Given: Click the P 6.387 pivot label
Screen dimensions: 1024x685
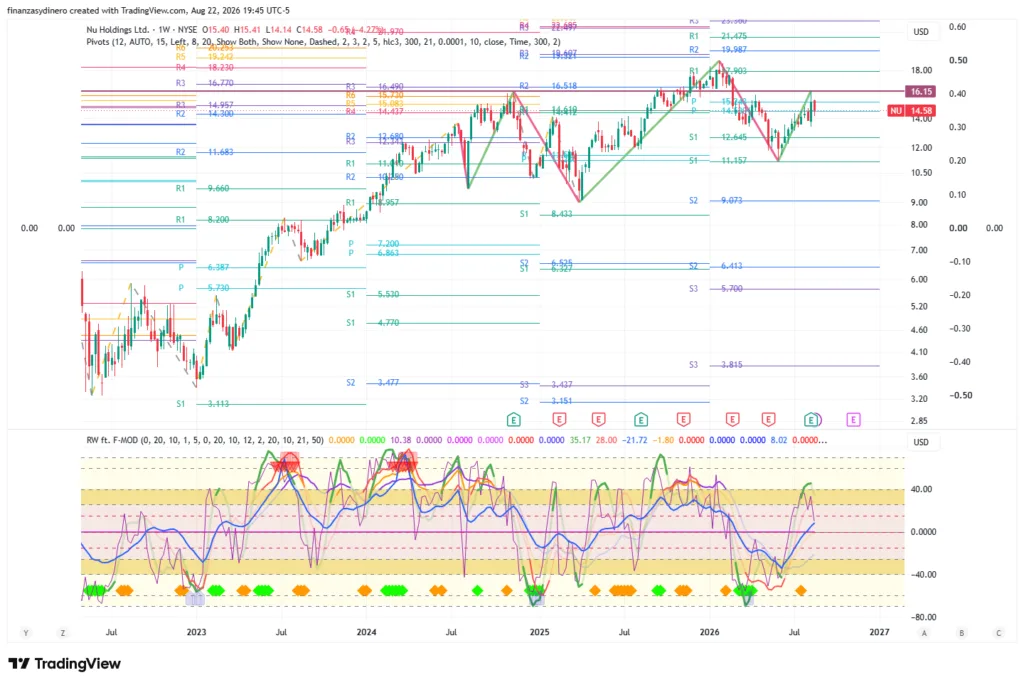Looking at the screenshot, I should 204,267.
